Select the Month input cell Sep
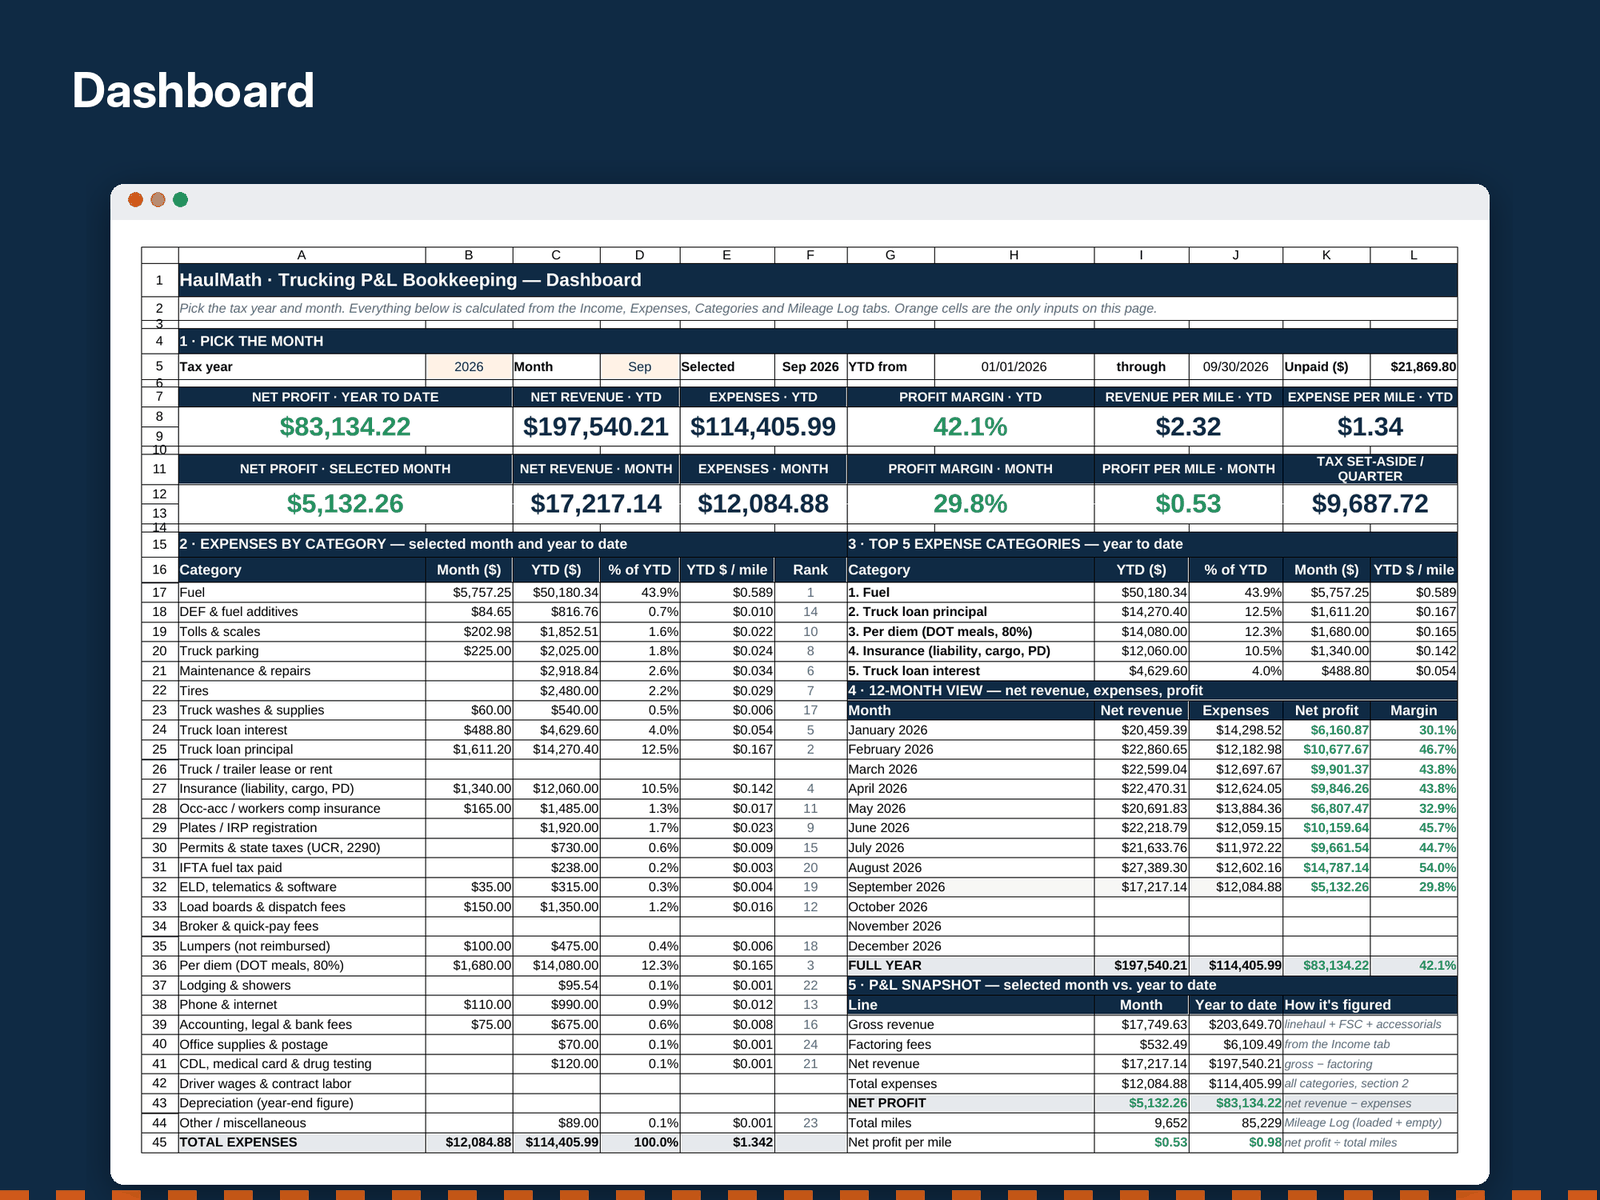The image size is (1600, 1200). click(640, 367)
